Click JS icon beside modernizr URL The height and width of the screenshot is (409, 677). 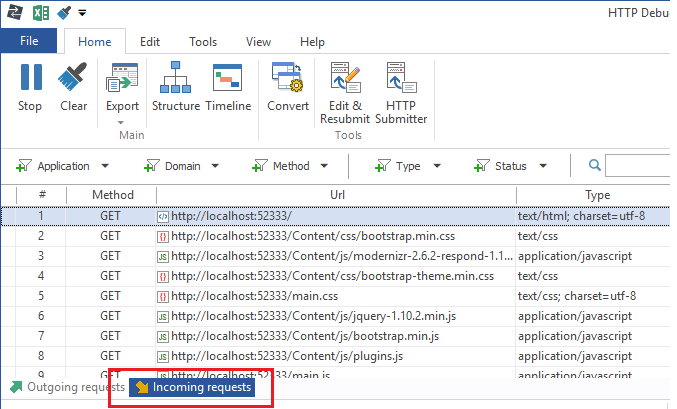(x=163, y=257)
